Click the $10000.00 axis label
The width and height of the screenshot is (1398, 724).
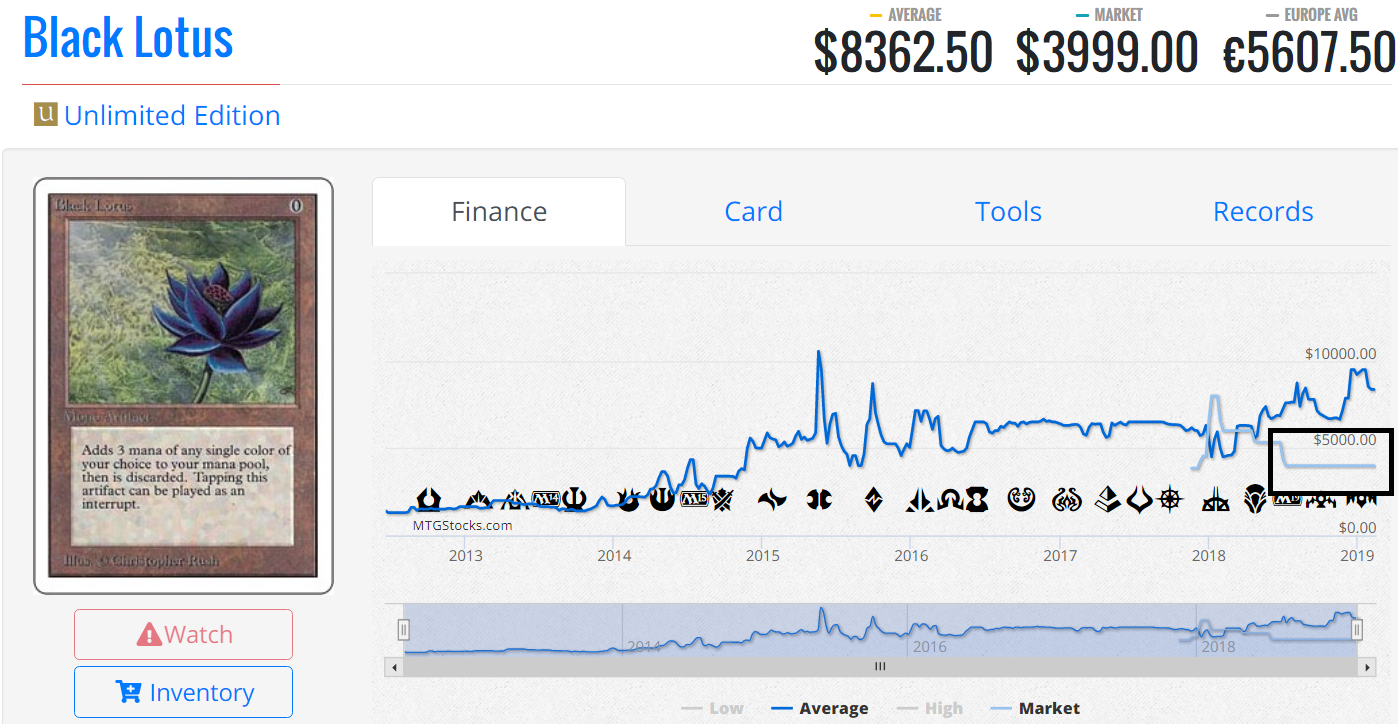(1340, 354)
